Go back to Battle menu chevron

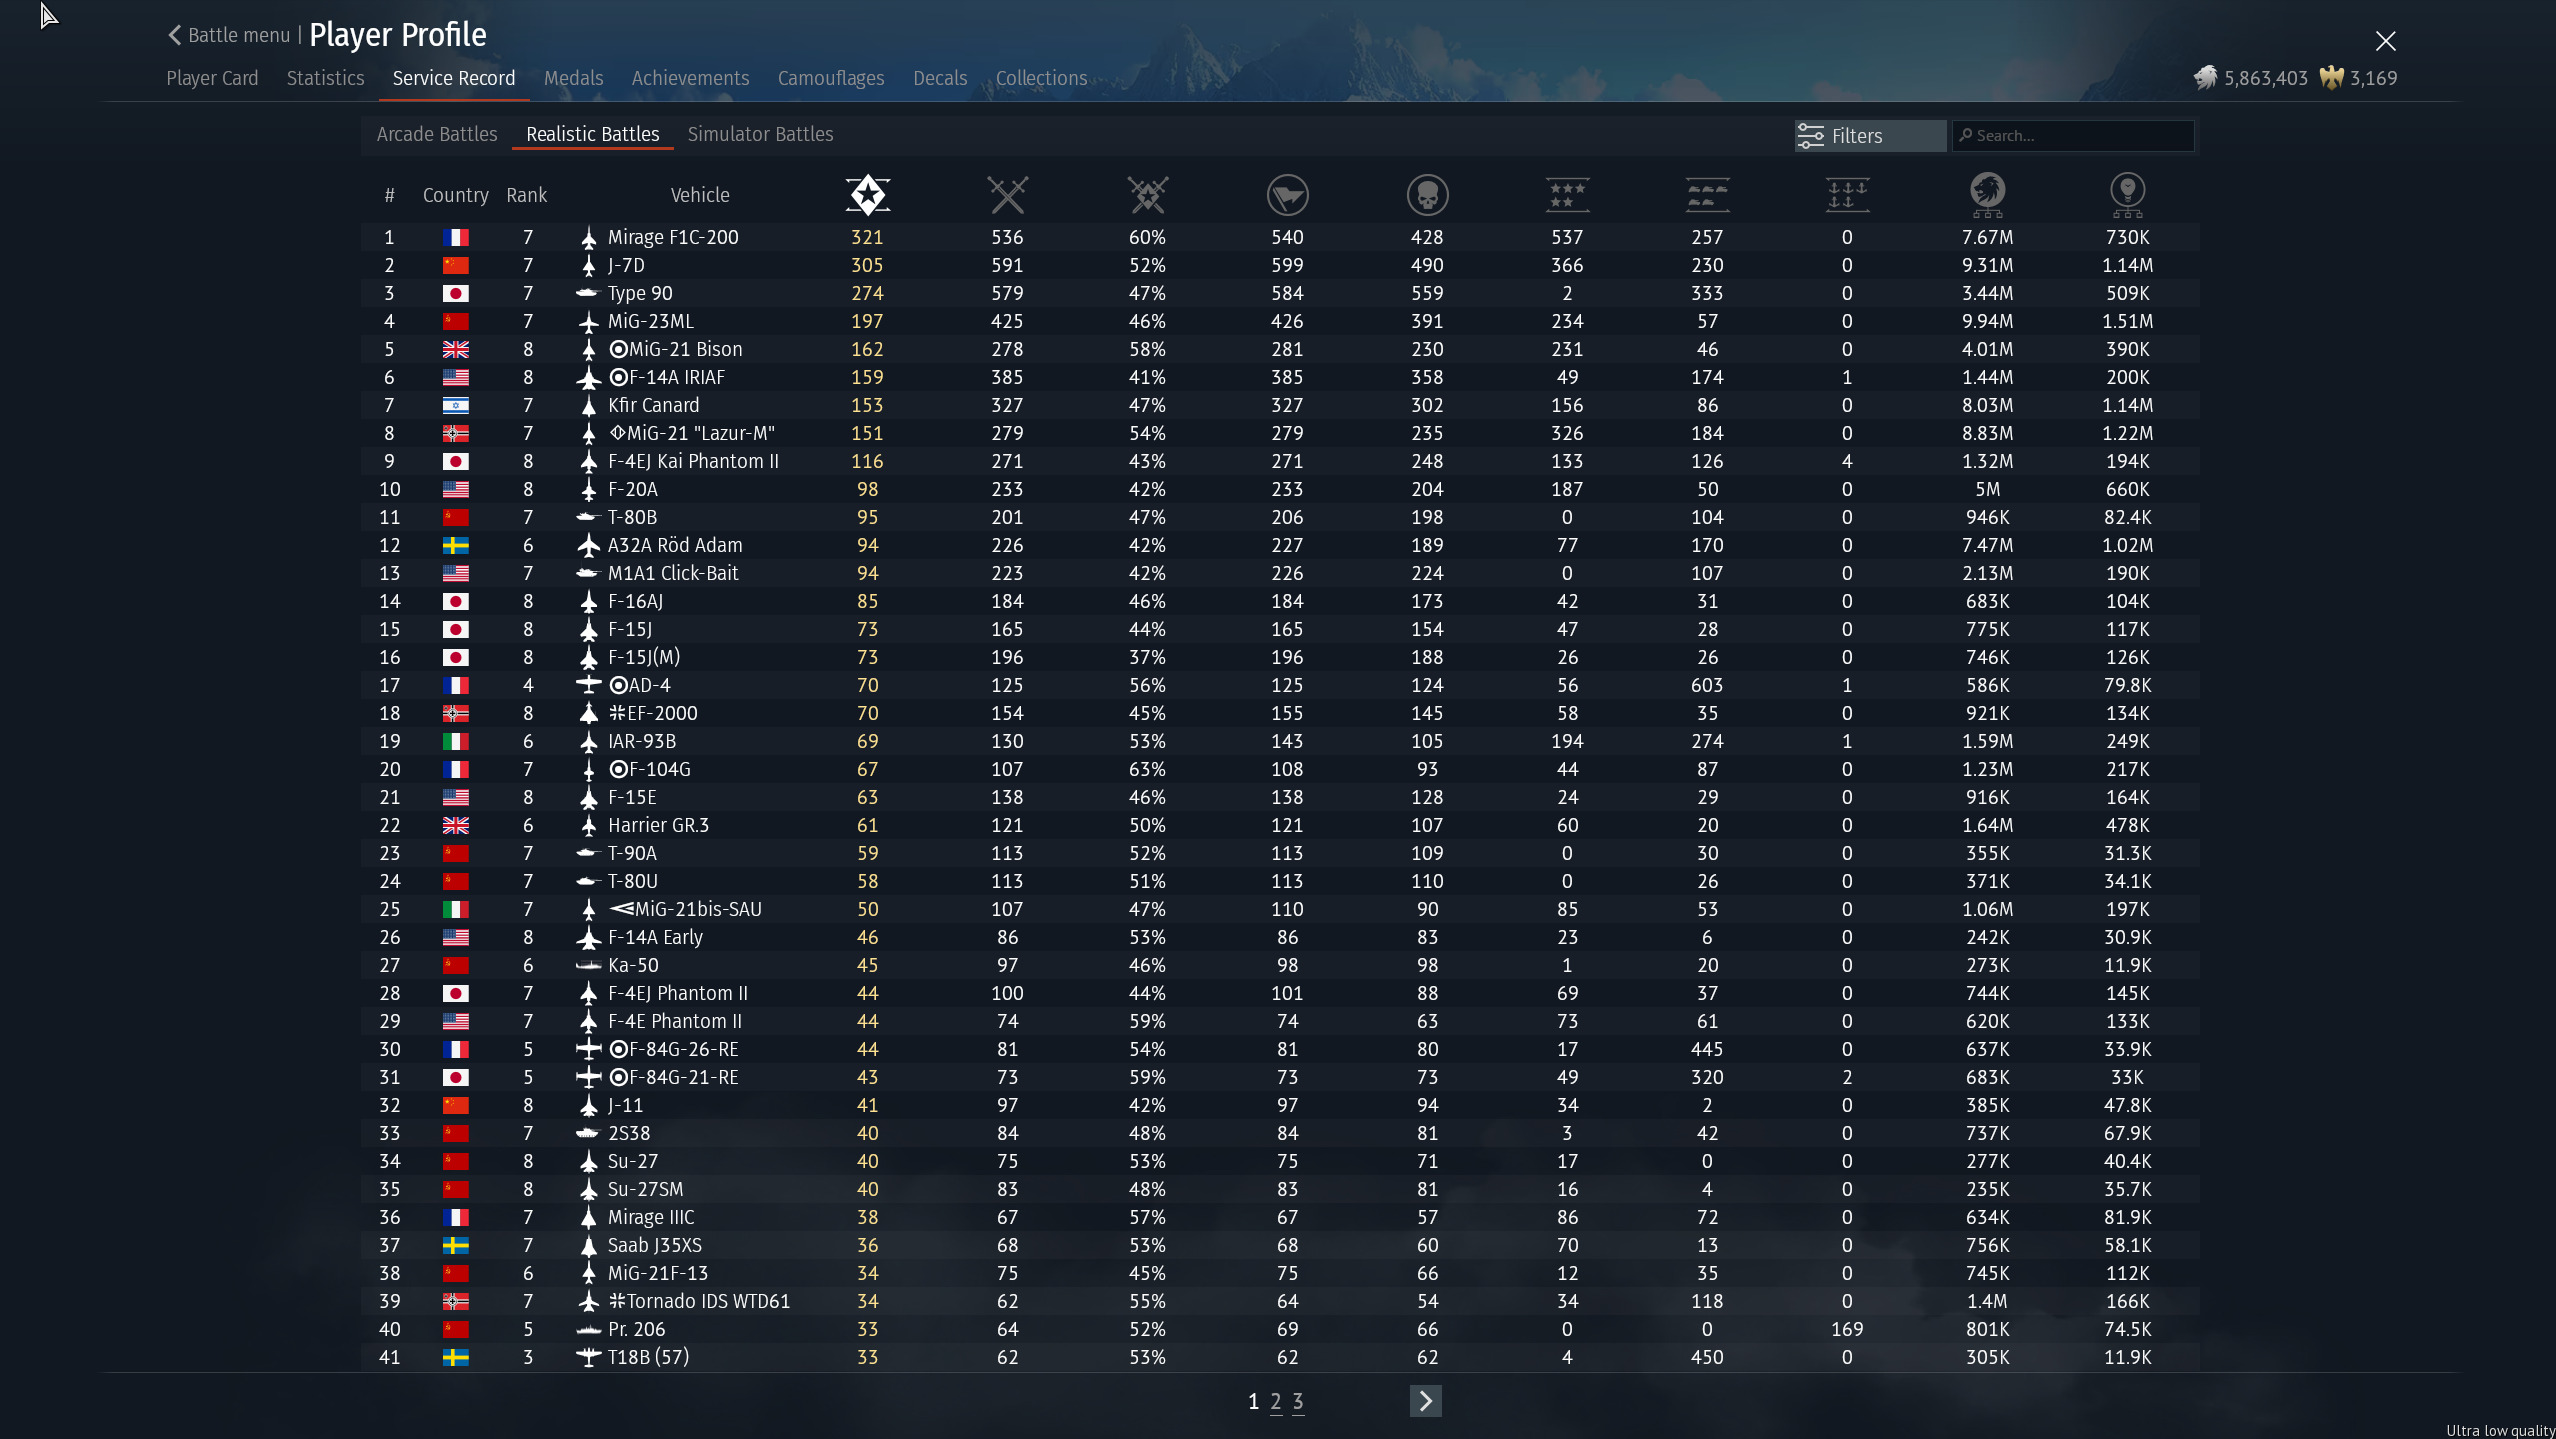click(176, 35)
